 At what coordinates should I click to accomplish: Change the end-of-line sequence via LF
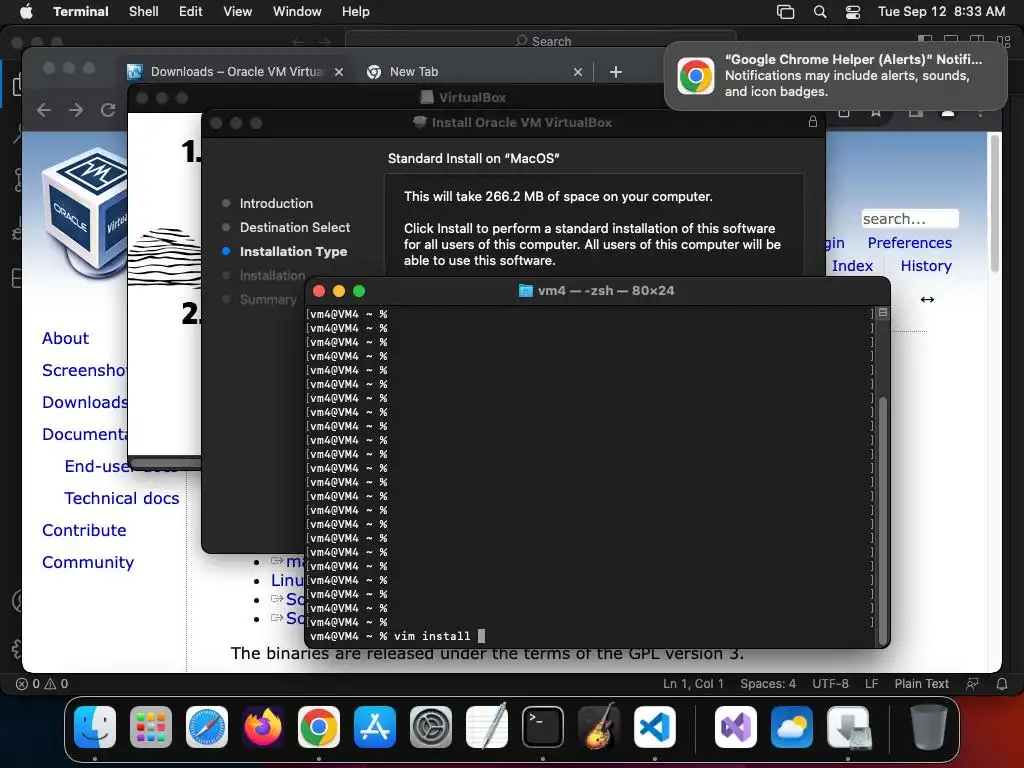[x=872, y=684]
